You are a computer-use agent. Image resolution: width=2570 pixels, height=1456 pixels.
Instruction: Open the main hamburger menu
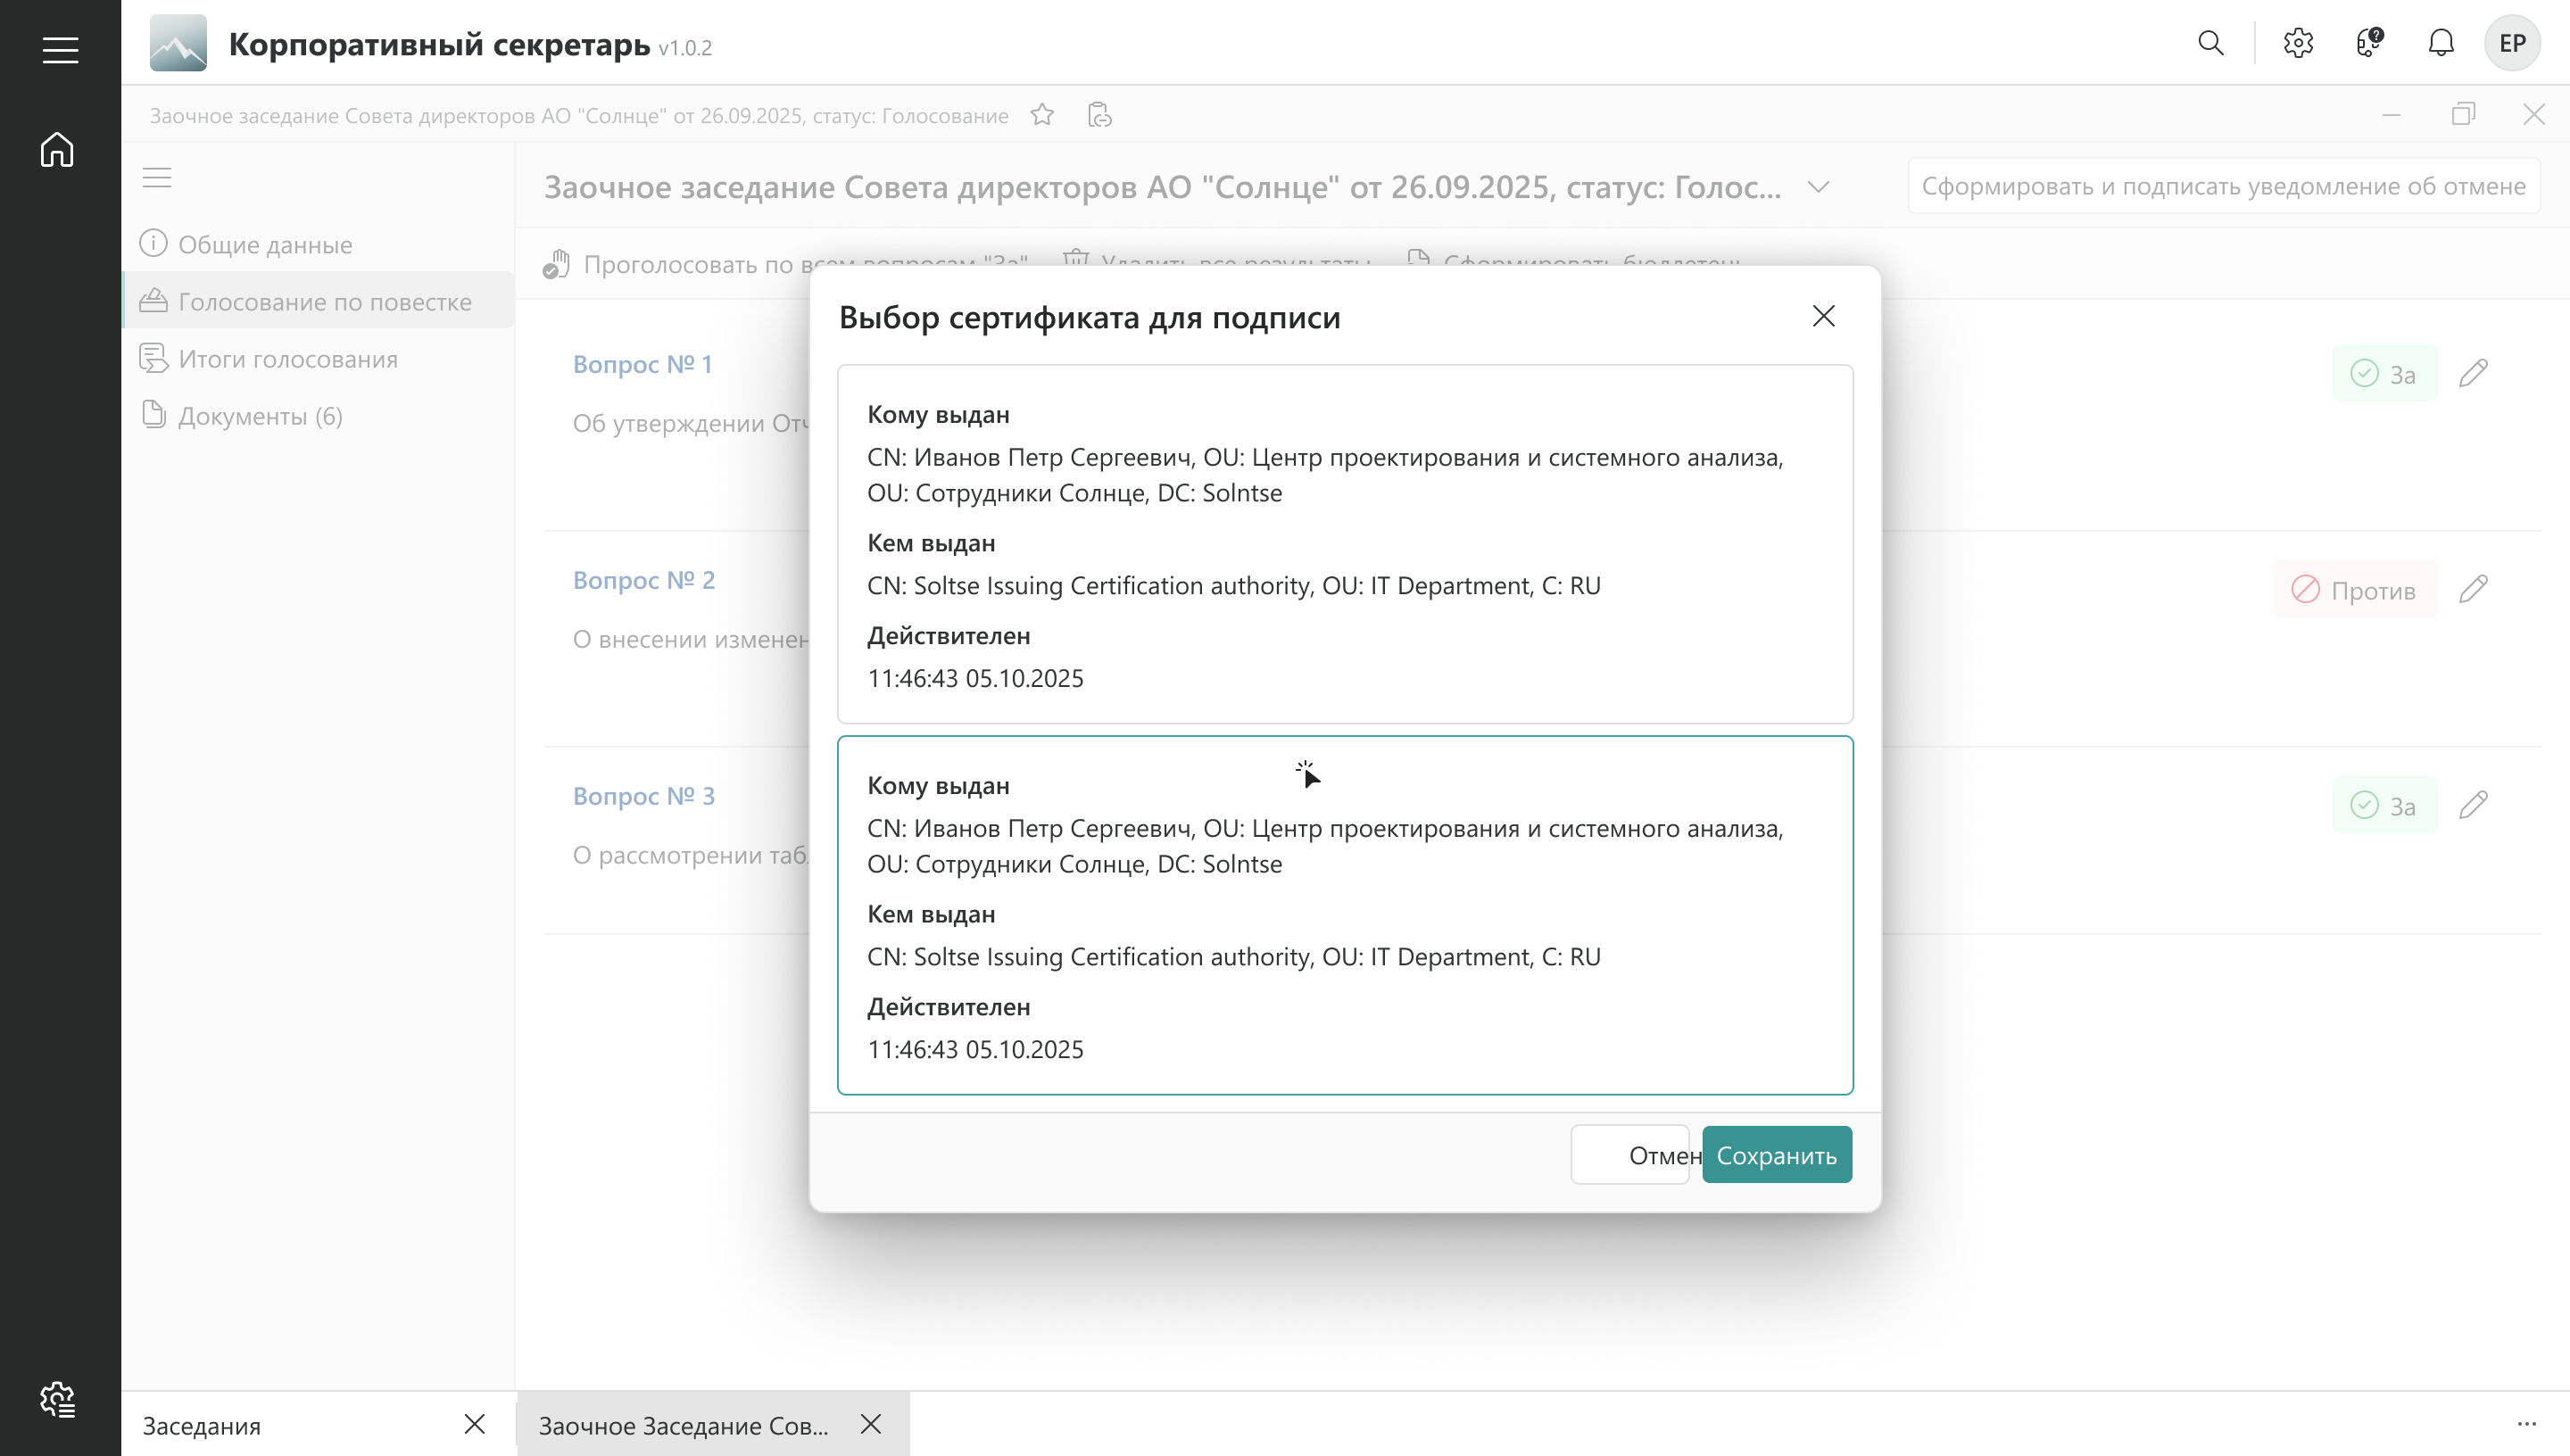(x=60, y=50)
